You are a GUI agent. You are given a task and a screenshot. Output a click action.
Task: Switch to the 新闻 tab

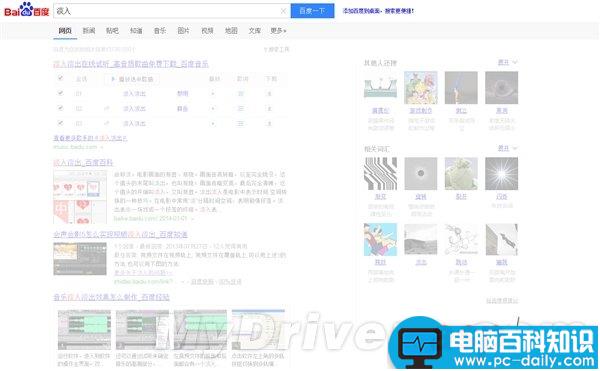89,31
